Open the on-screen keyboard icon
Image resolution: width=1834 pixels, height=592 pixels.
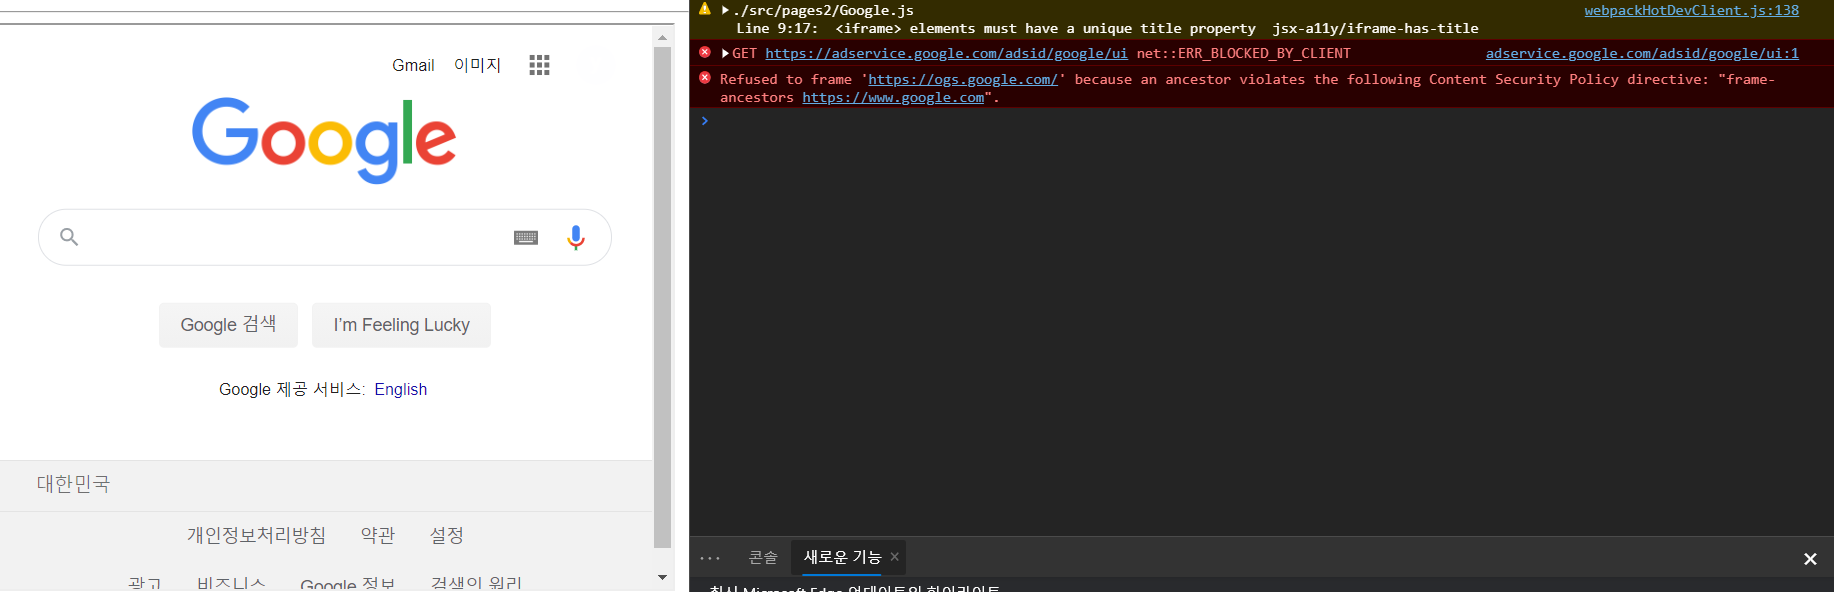tap(526, 237)
